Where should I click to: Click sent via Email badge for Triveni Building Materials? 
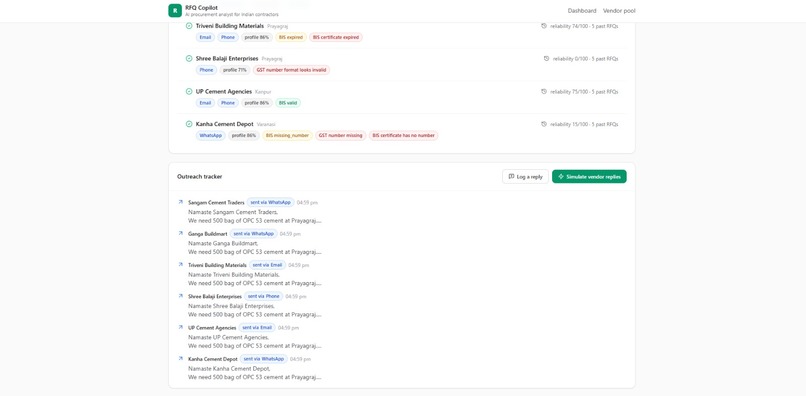coord(267,265)
